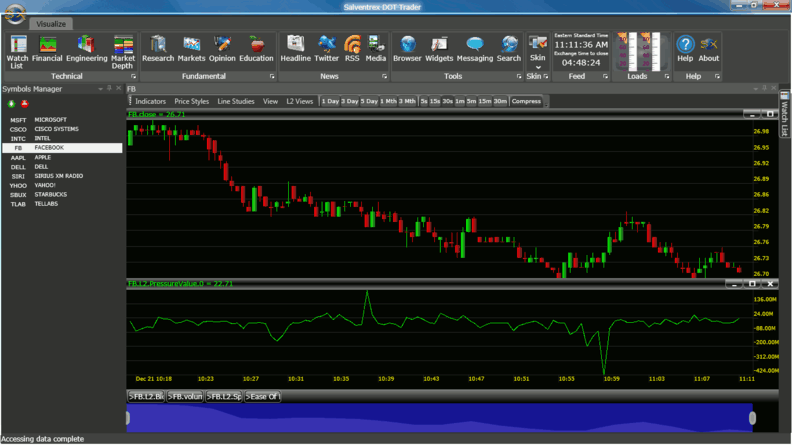Click the application logo orb
Viewport: 792px width, 445px height.
pos(15,13)
